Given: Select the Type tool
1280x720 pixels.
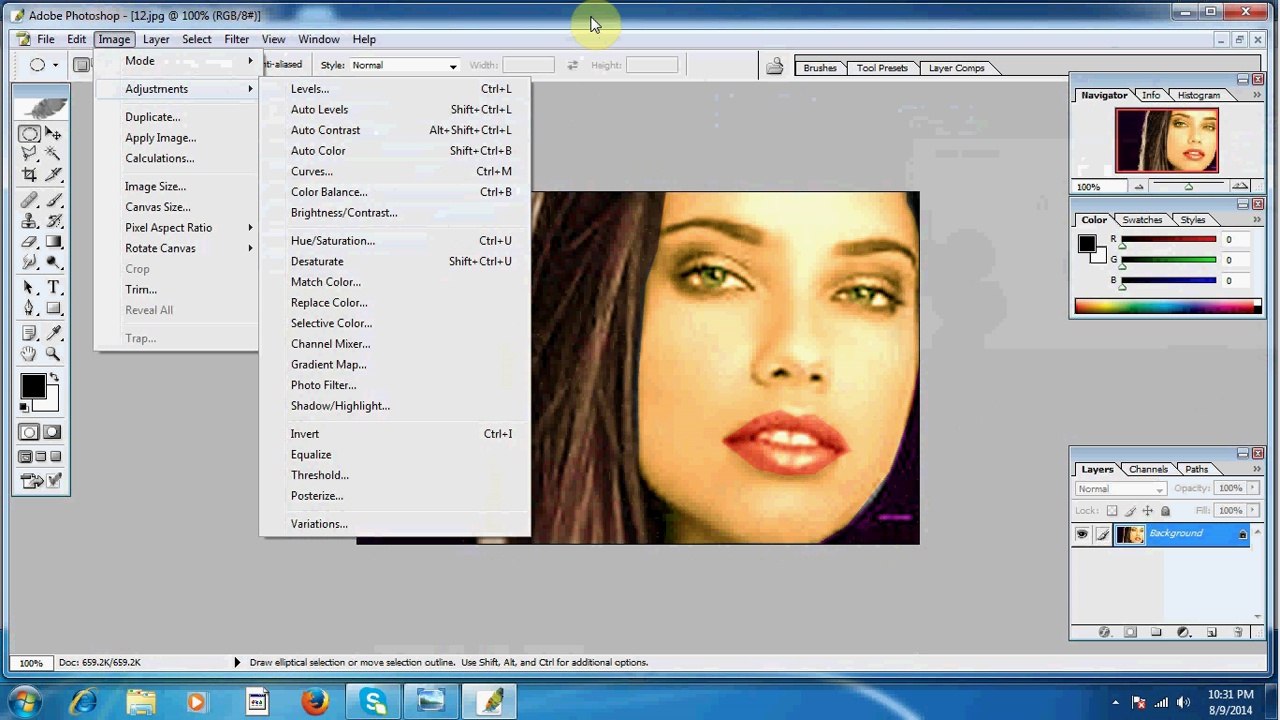Looking at the screenshot, I should tap(53, 288).
